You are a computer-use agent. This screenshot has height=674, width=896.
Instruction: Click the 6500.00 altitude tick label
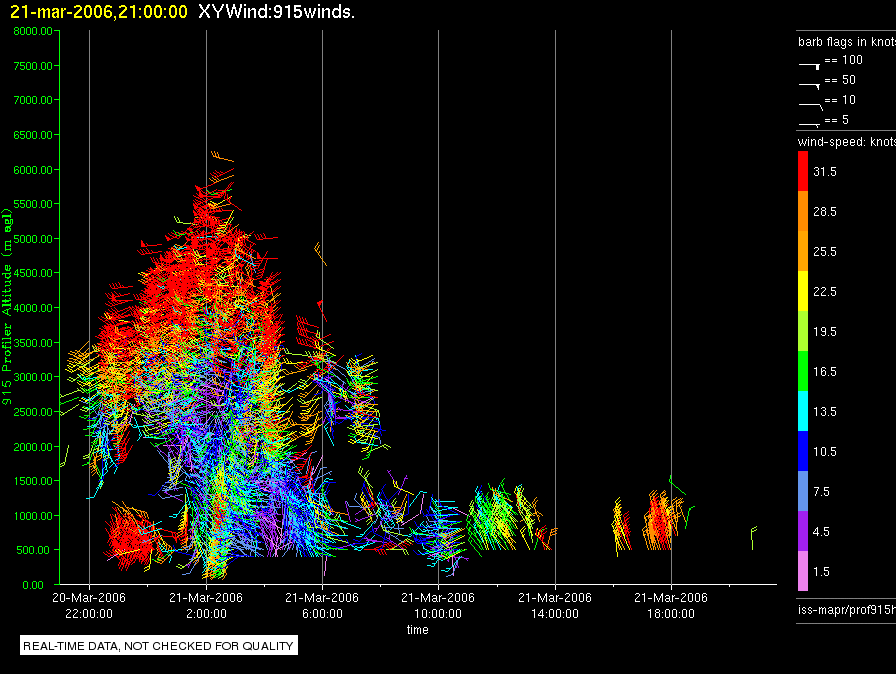33,135
